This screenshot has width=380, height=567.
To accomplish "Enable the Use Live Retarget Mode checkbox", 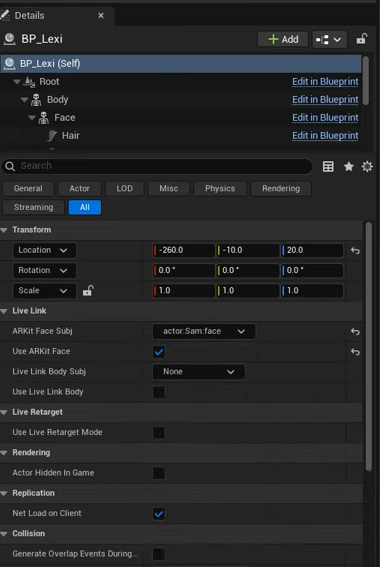I will pos(159,432).
